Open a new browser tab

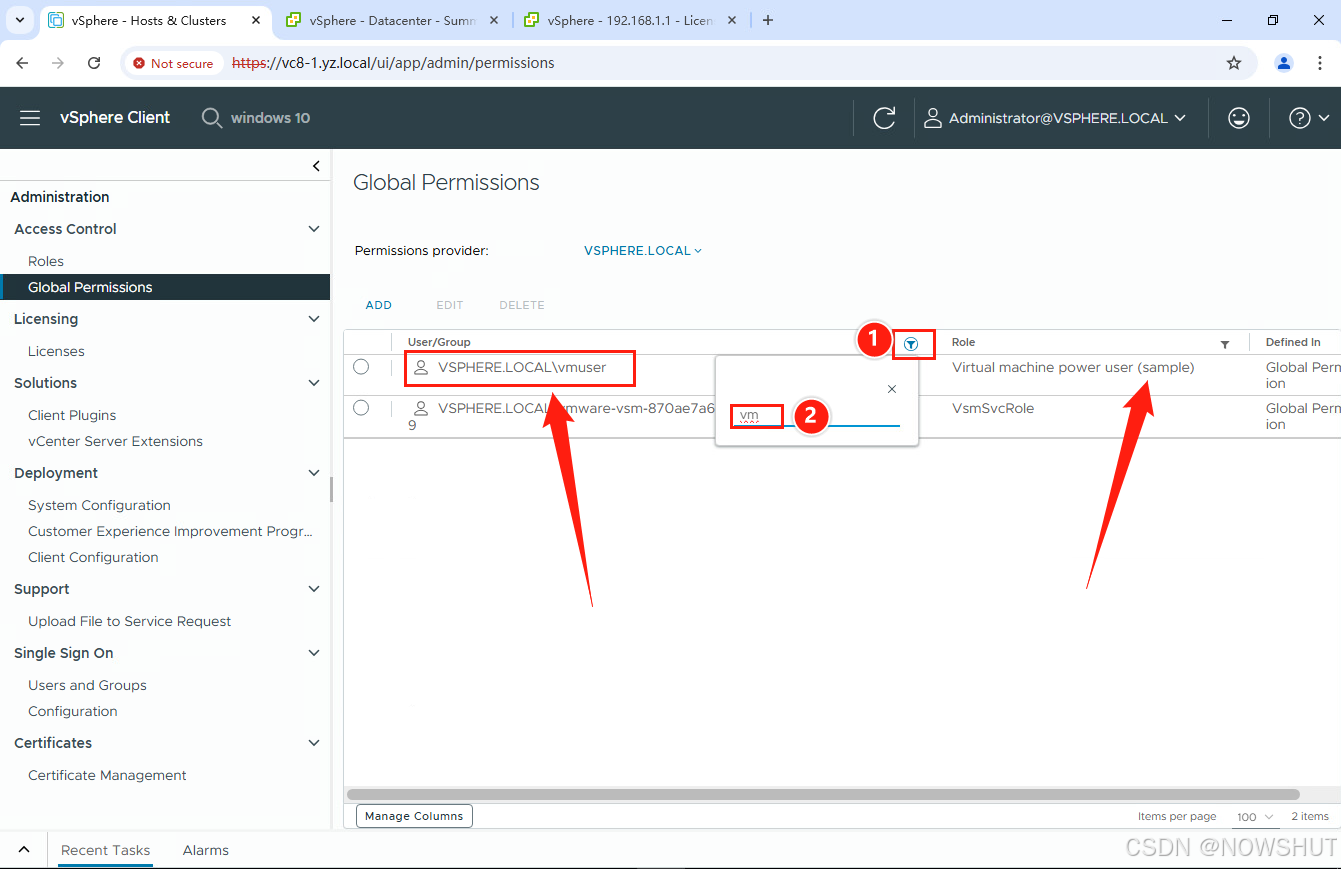coord(768,20)
